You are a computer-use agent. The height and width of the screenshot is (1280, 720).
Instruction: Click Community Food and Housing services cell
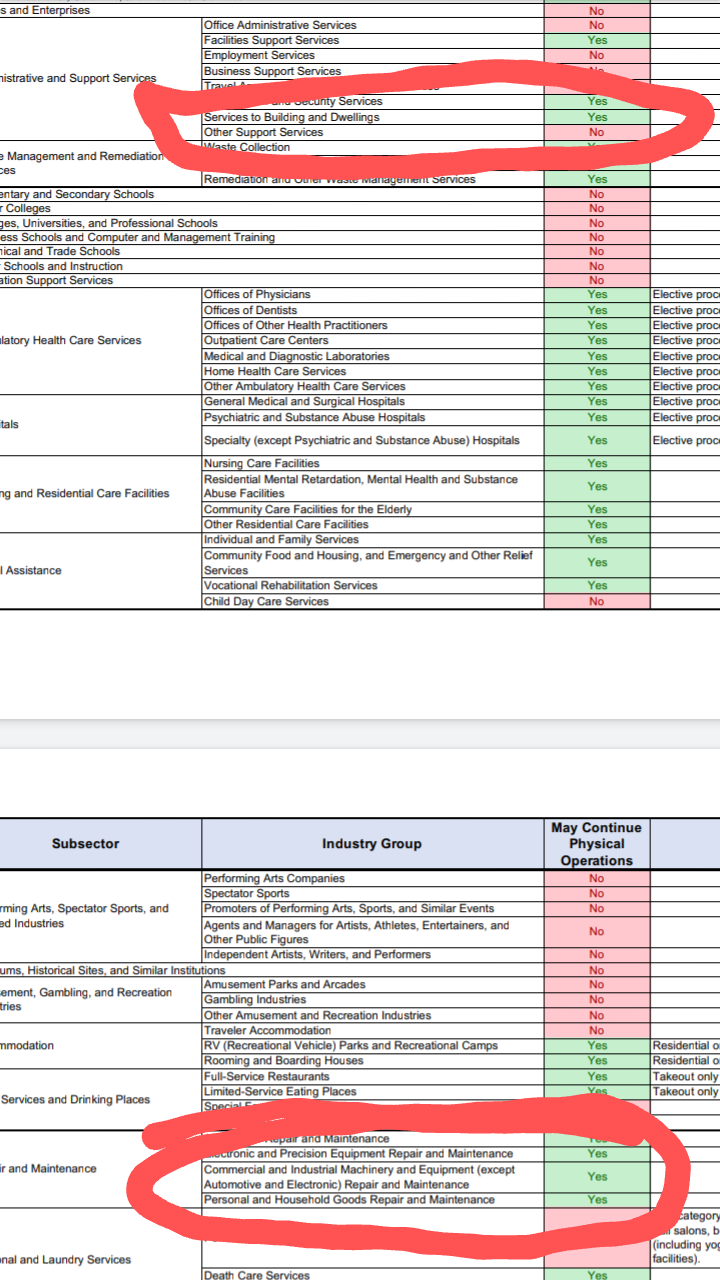pyautogui.click(x=373, y=562)
